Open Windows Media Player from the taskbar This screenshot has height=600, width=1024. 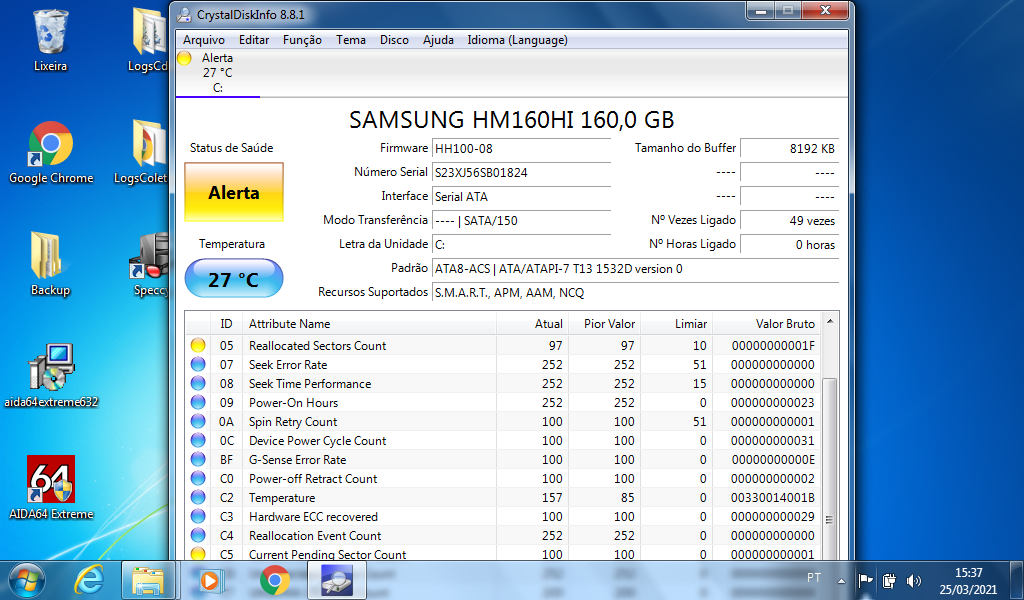211,580
